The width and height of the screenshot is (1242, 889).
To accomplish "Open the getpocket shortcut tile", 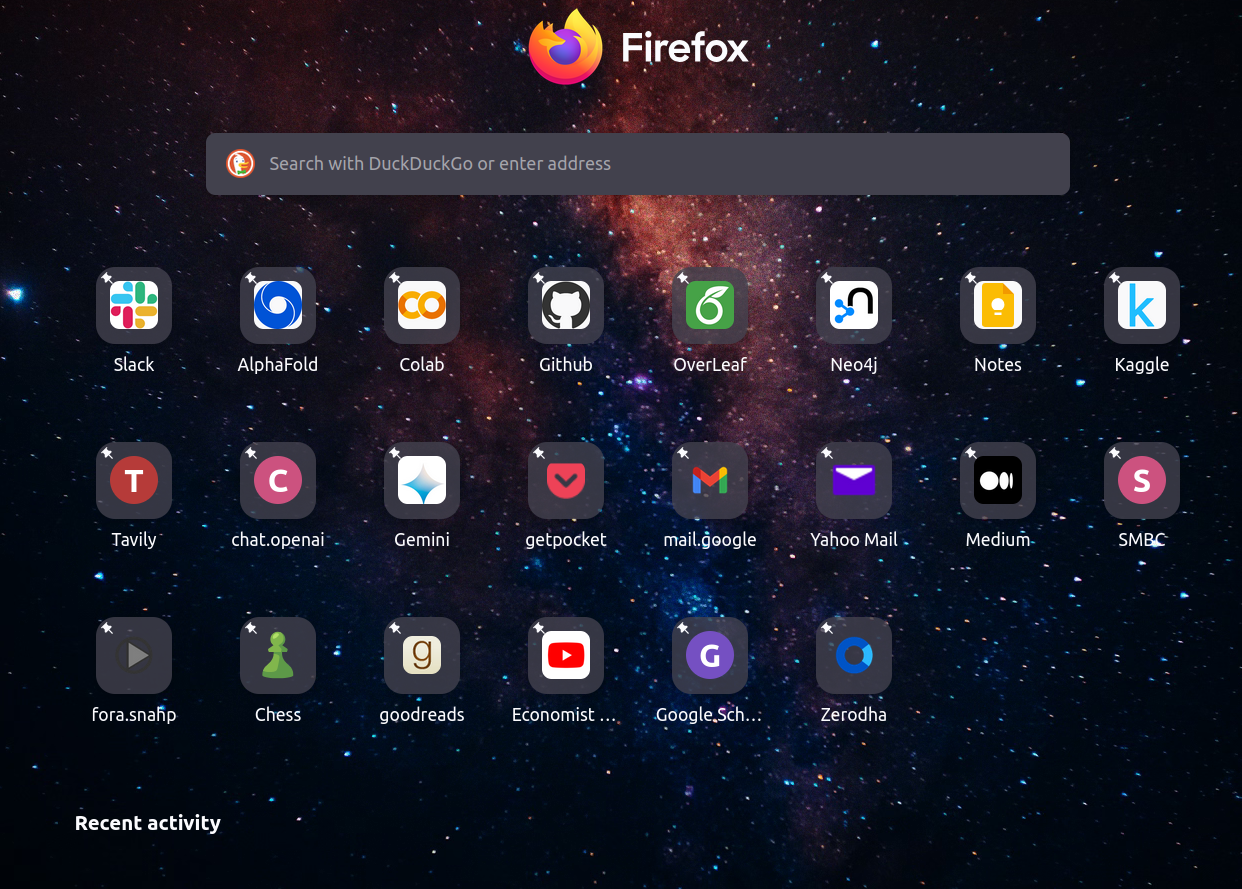I will pos(566,481).
